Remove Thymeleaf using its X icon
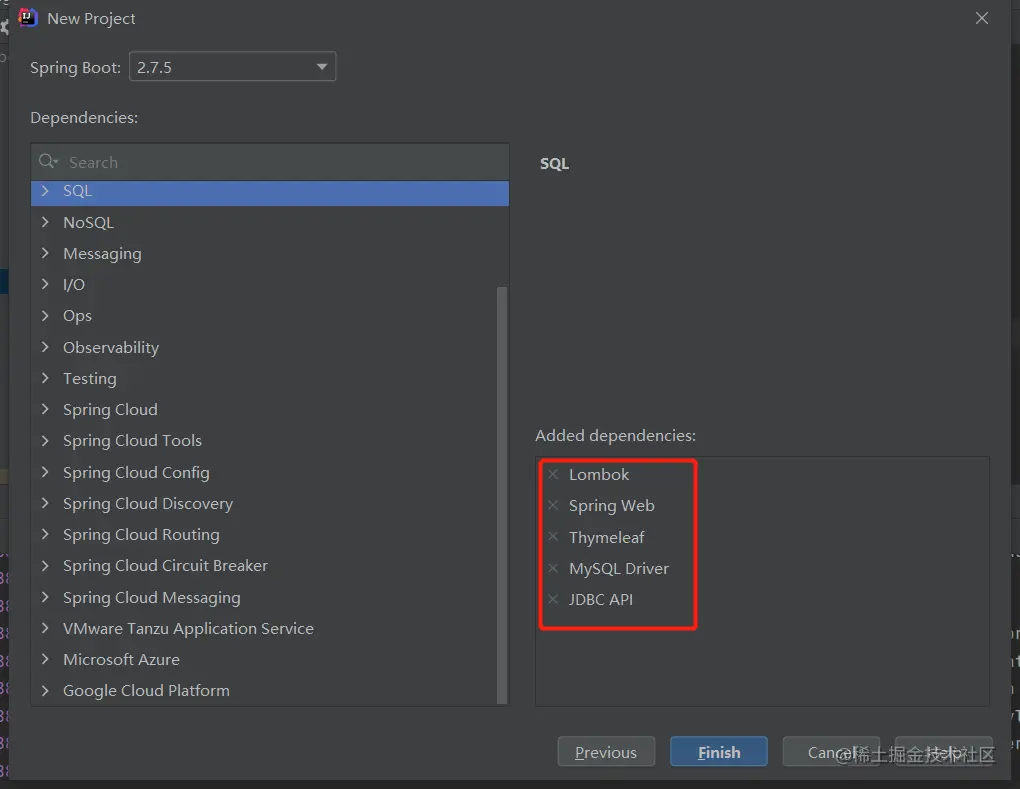Viewport: 1020px width, 789px height. pyautogui.click(x=553, y=537)
